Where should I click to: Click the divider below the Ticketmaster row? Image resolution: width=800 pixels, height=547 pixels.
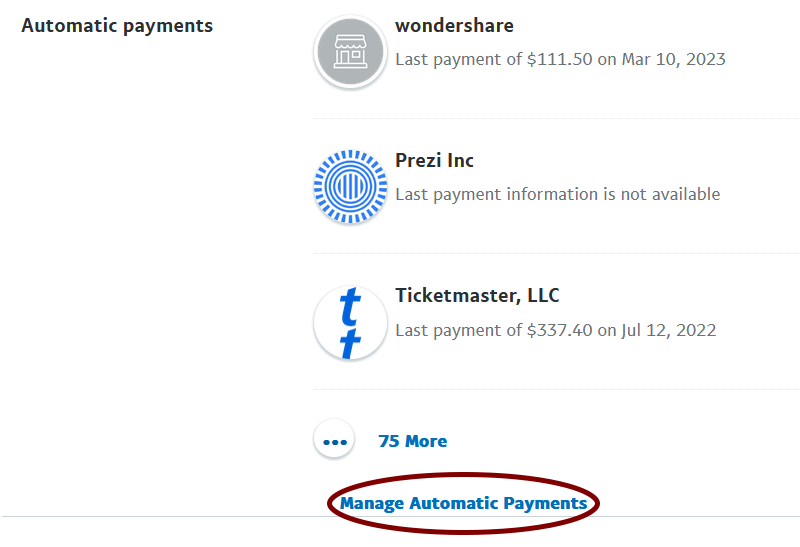556,389
